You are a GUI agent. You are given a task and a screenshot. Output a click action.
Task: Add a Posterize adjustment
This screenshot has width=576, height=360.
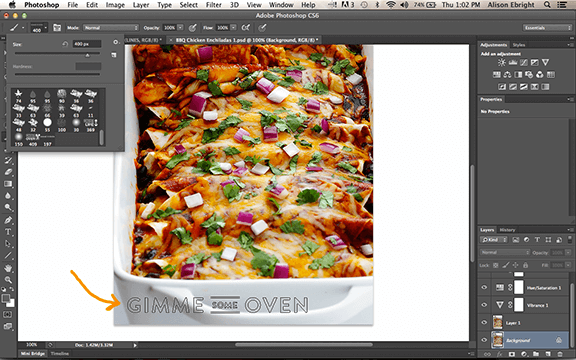pyautogui.click(x=513, y=87)
